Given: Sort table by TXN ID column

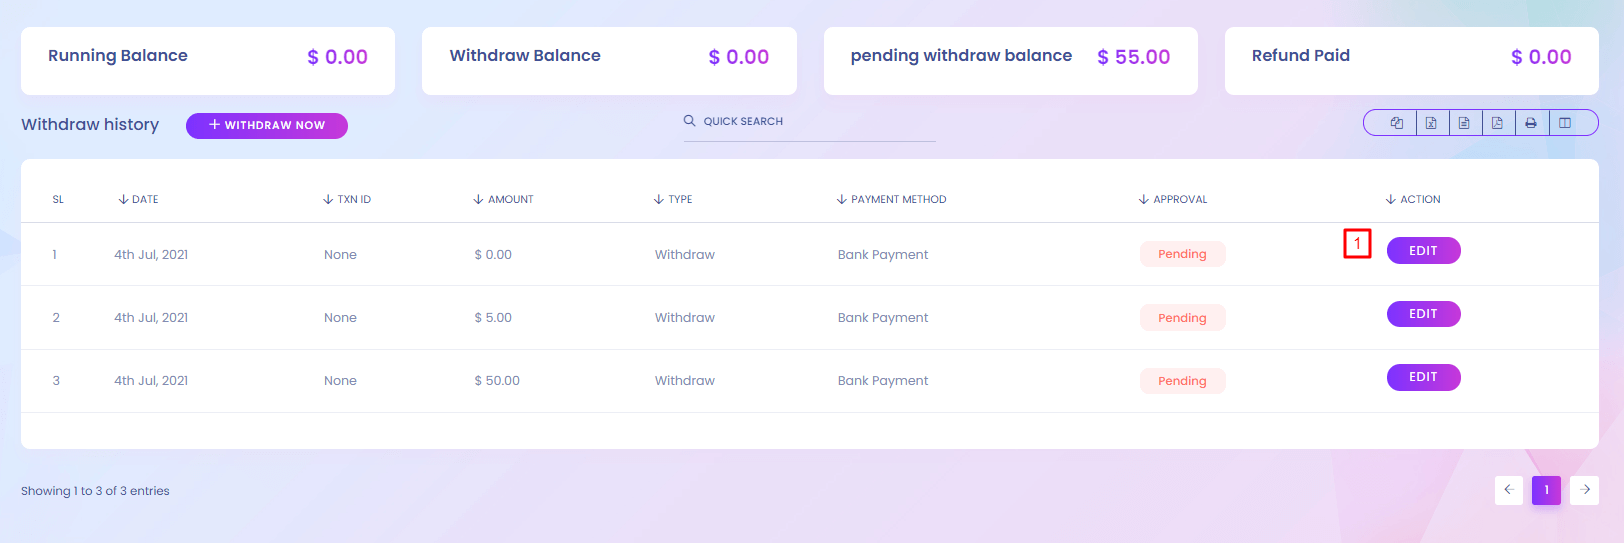Looking at the screenshot, I should click(347, 199).
